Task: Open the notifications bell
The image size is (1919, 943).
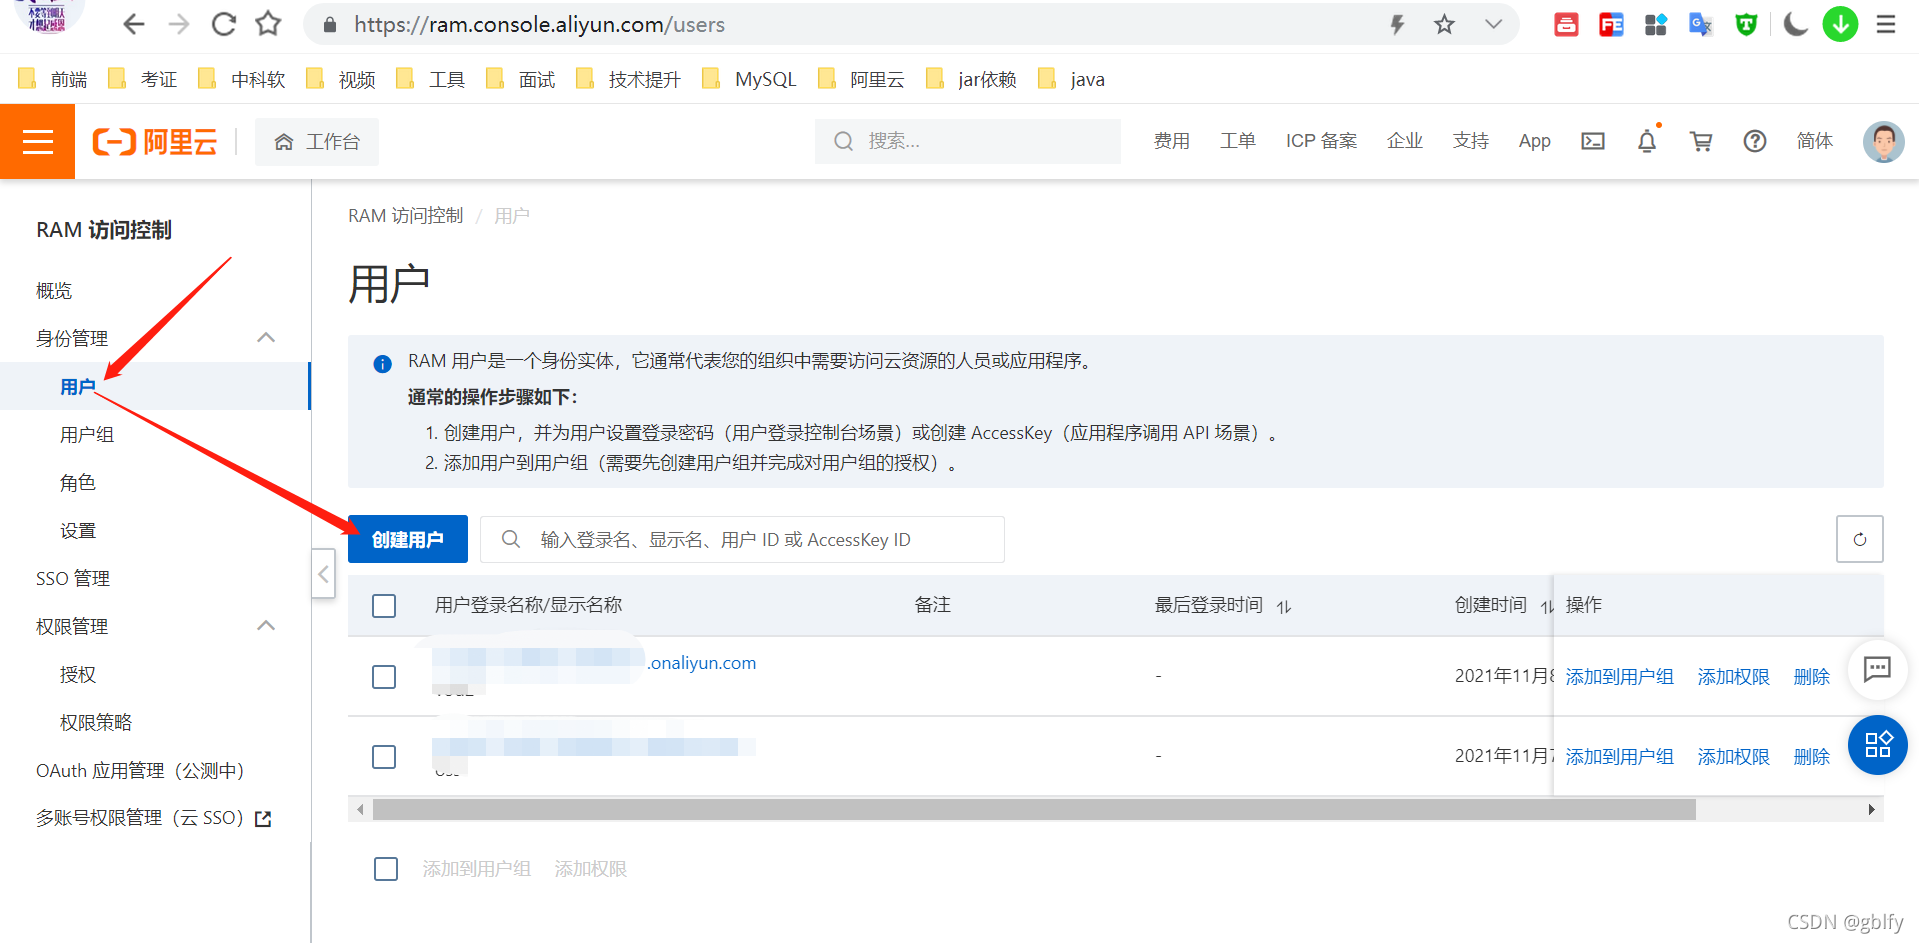Action: point(1647,141)
